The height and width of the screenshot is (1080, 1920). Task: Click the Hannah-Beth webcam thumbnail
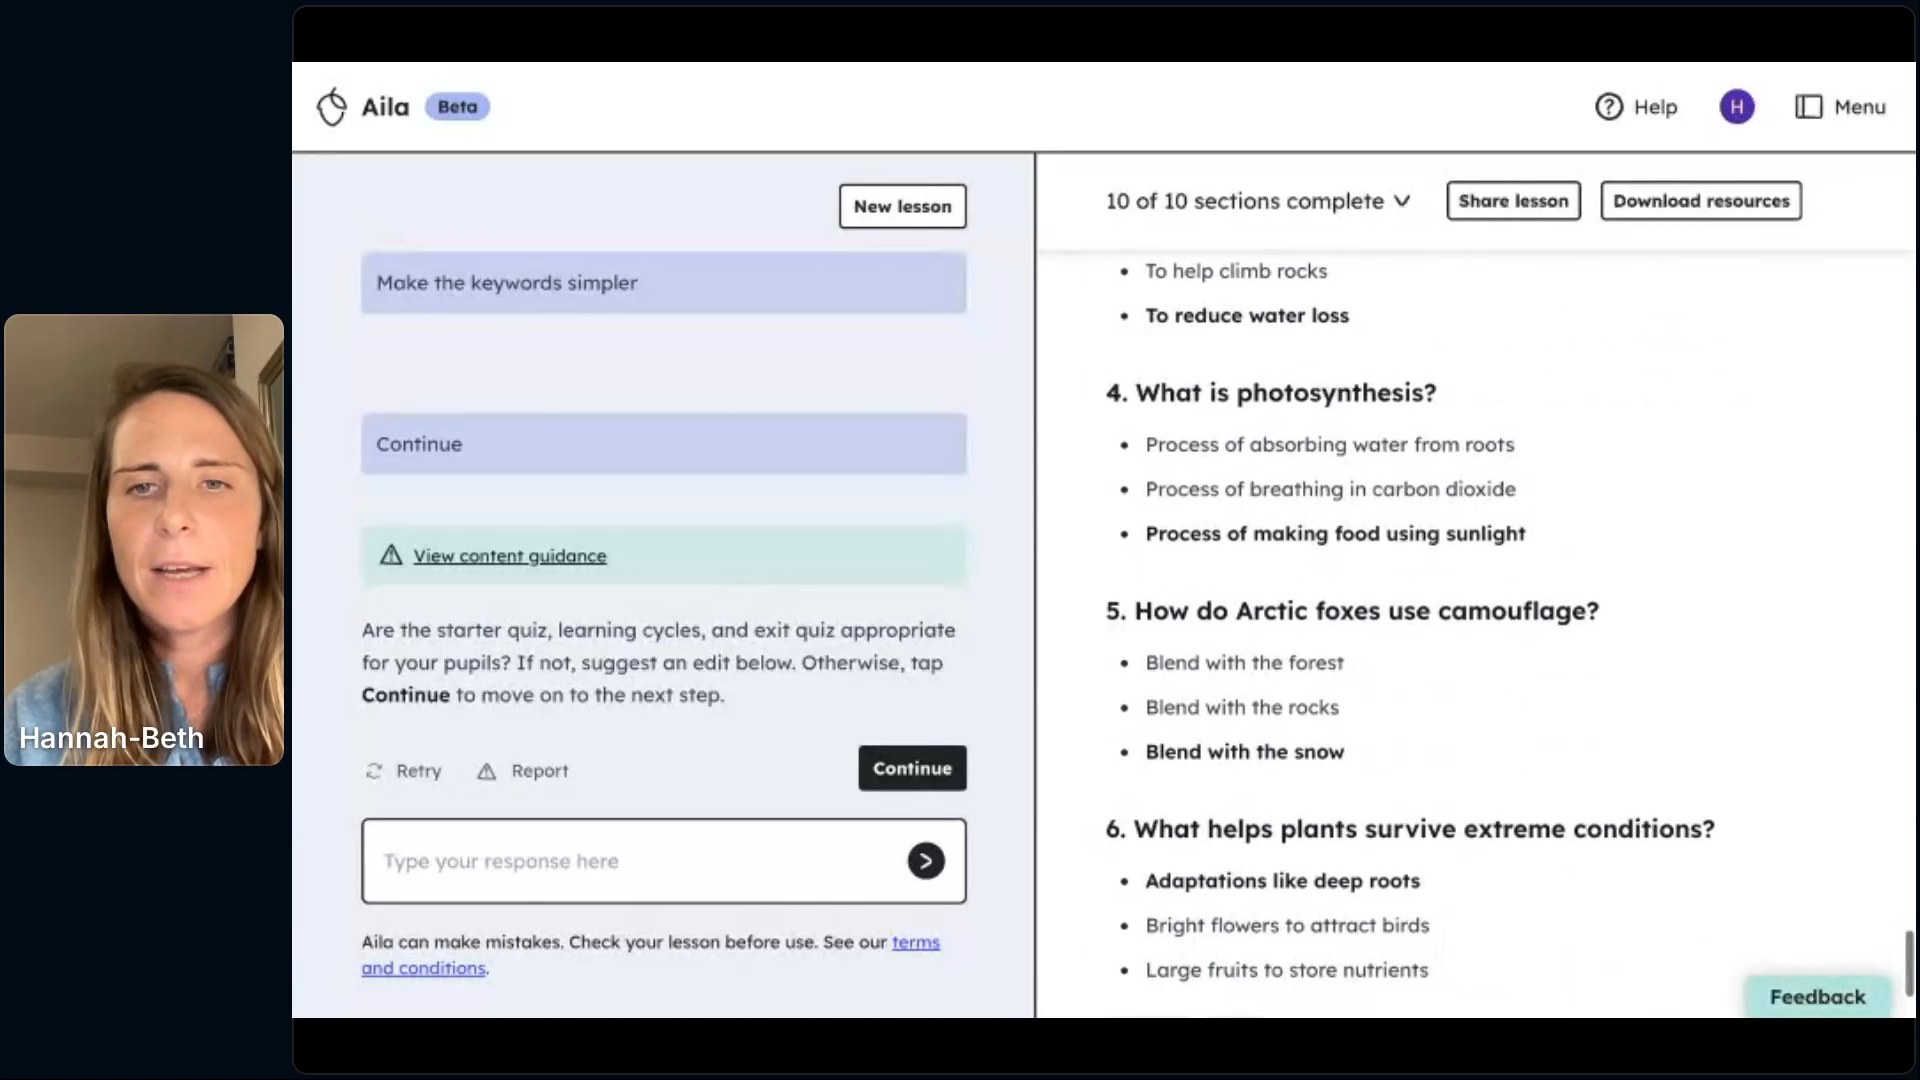pos(144,540)
